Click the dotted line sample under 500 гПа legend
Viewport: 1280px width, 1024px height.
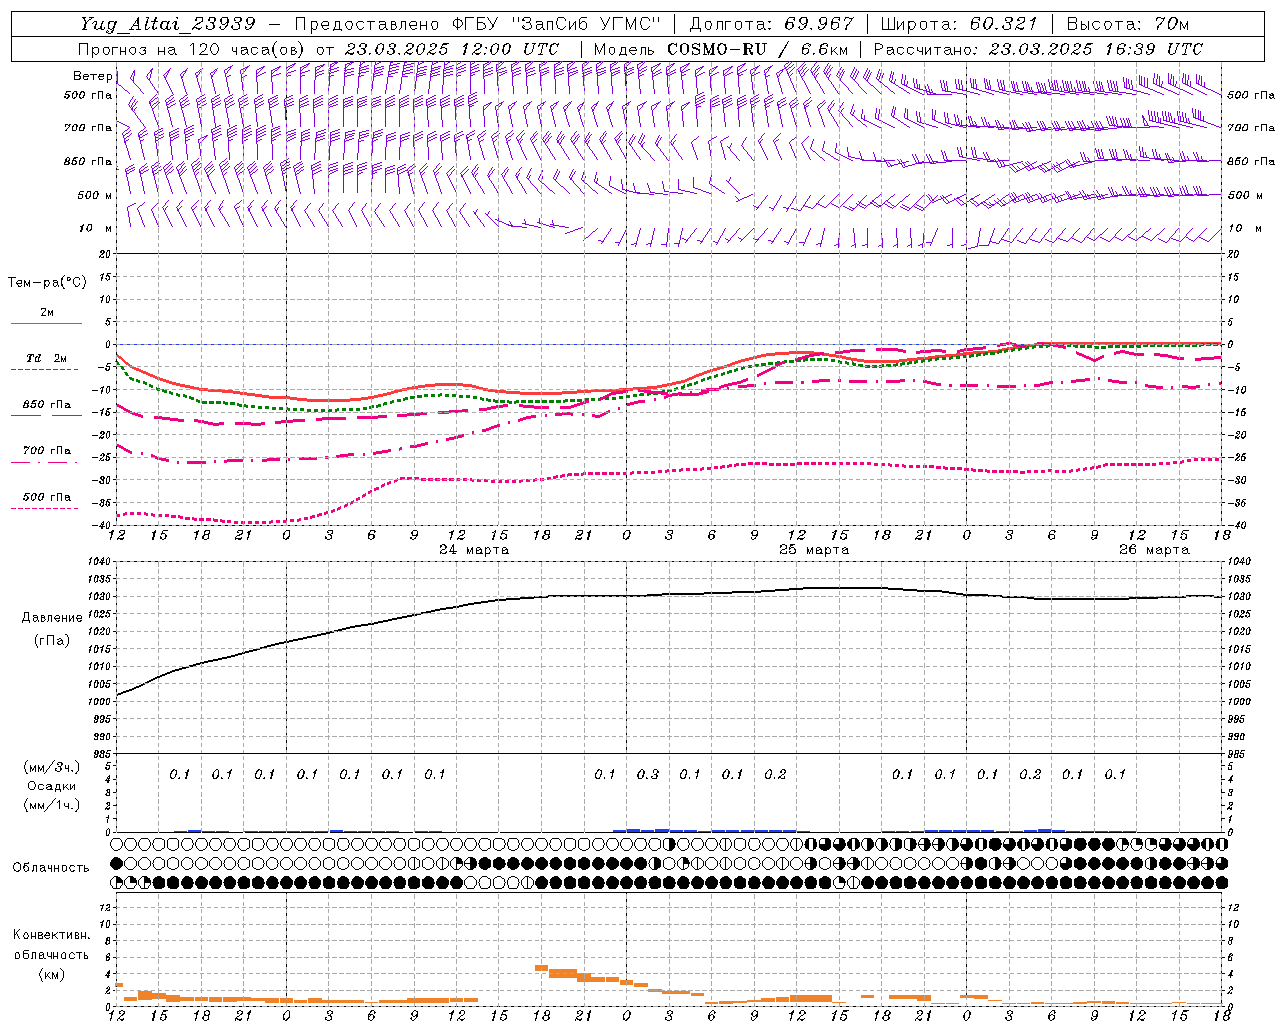[46, 508]
